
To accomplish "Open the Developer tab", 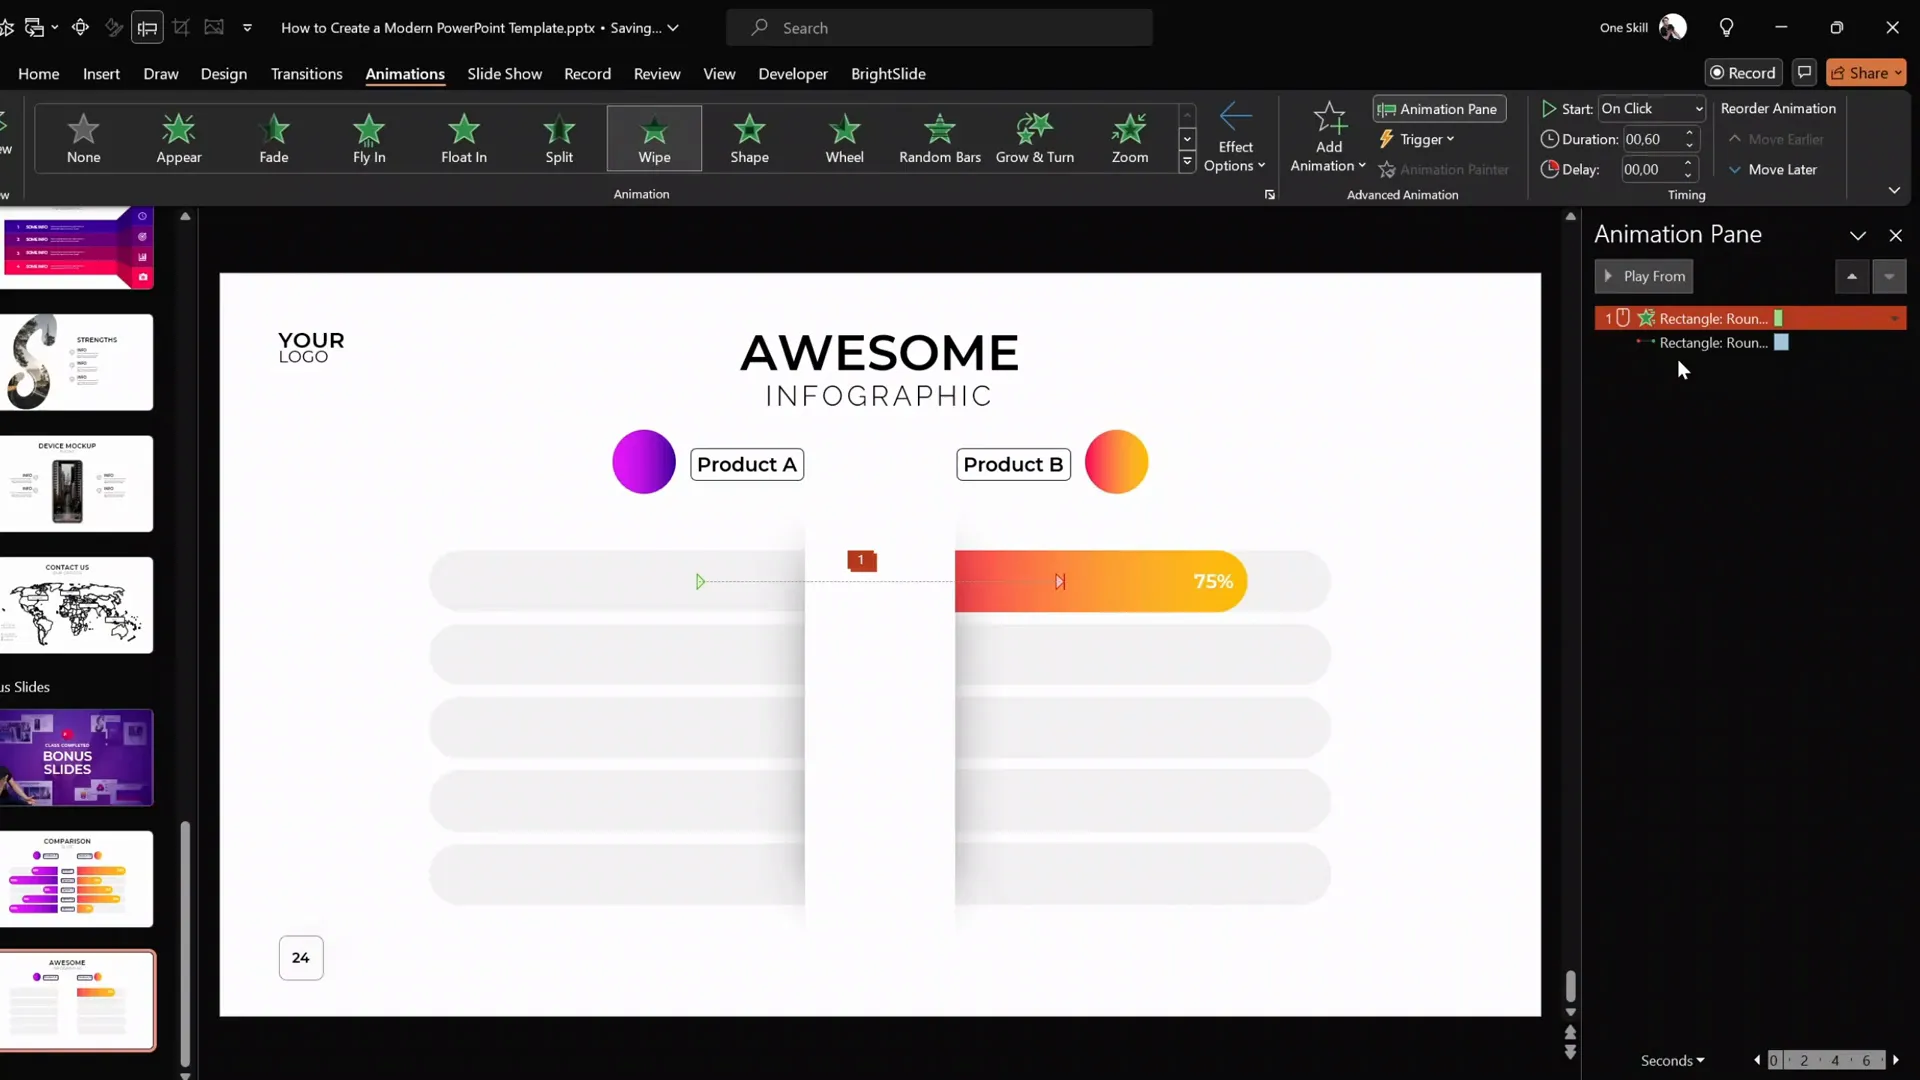I will 793,74.
